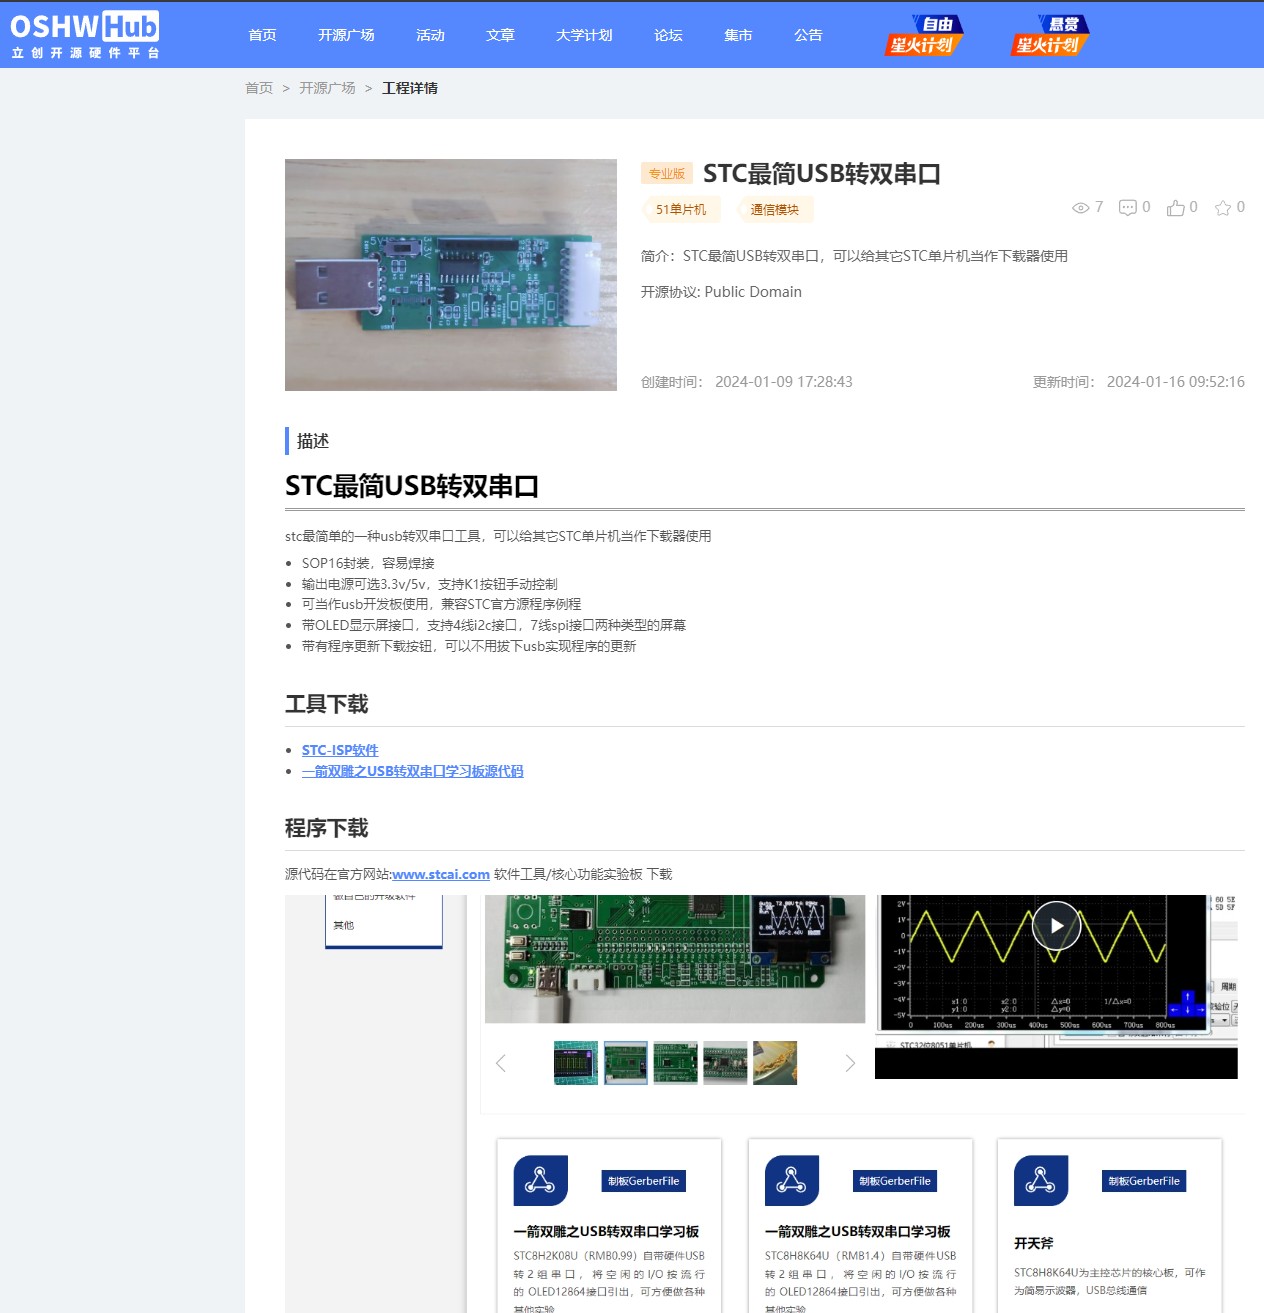Open the 开源广场 nav menu item
1264x1313 pixels.
[x=346, y=35]
